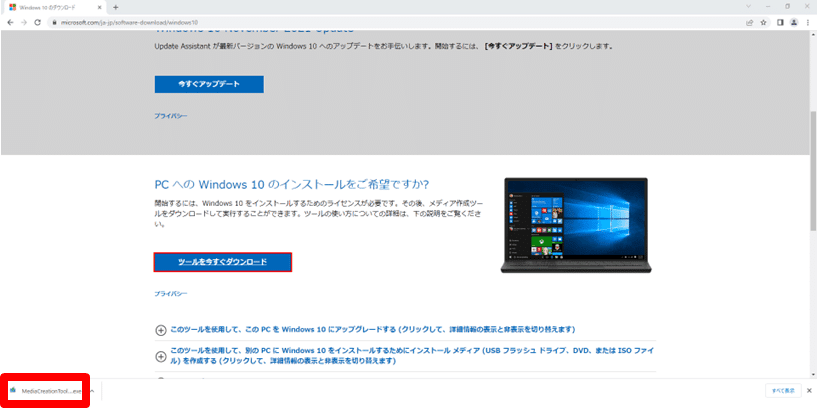Click the vertical page scrollbar thumb
The image size is (817, 408).
[813, 170]
